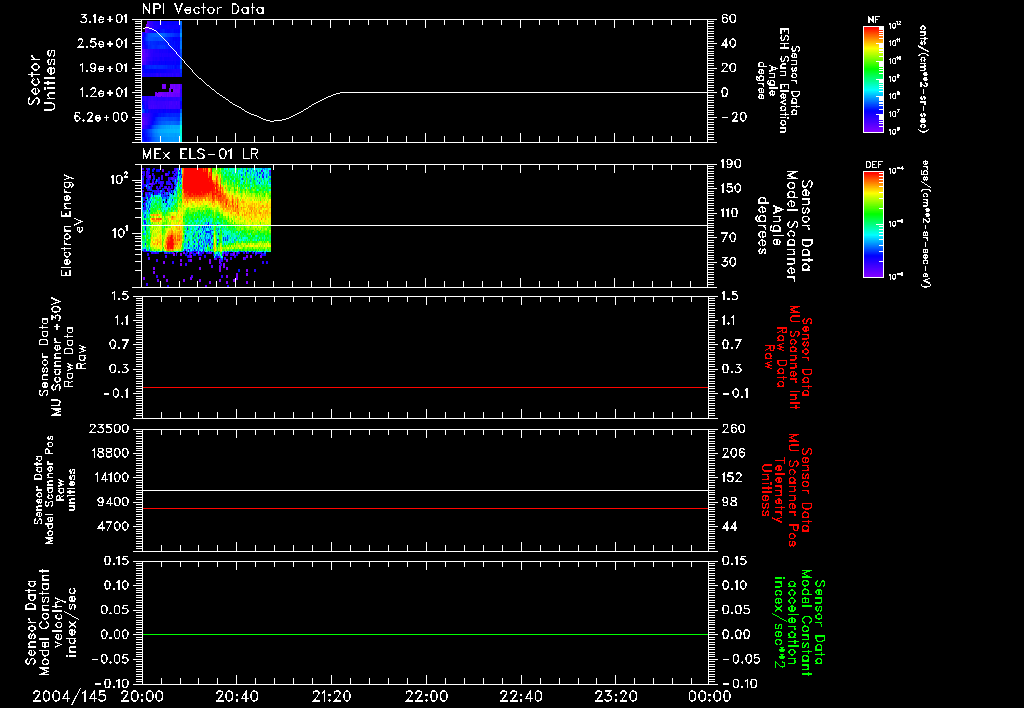
Task: Click the '10²' electron energy tick label
Action: click(x=120, y=178)
